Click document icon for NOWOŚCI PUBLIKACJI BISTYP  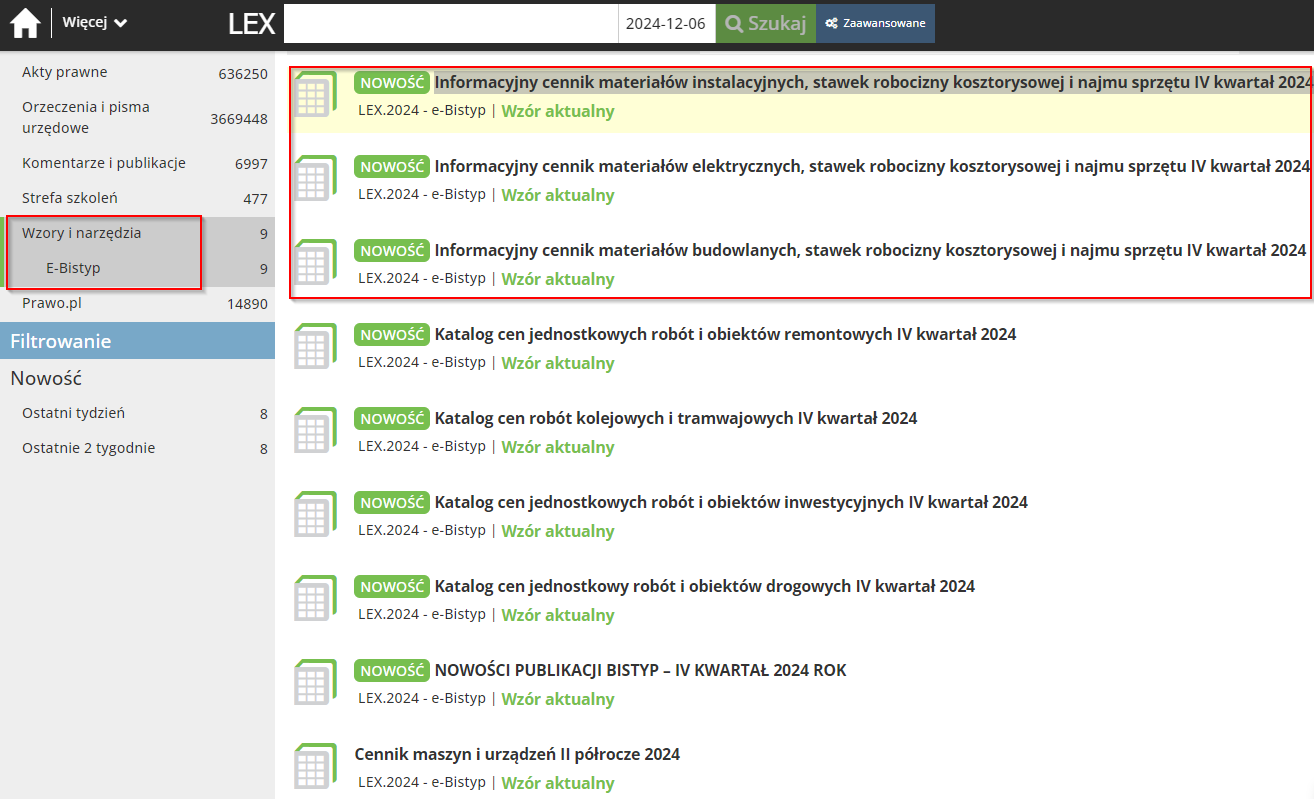point(315,683)
